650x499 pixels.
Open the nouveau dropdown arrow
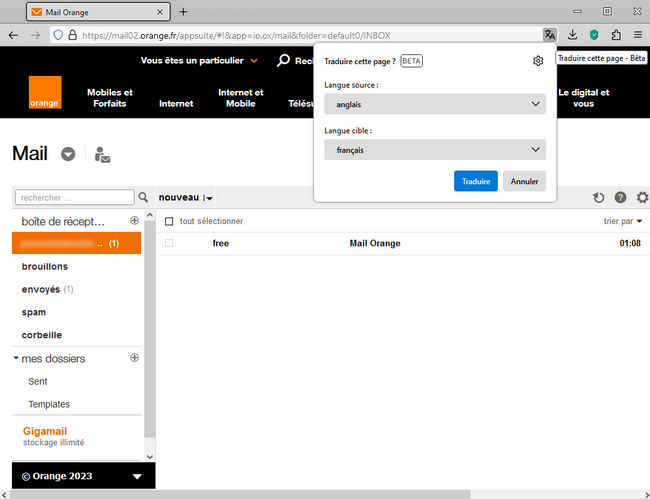coord(209,198)
